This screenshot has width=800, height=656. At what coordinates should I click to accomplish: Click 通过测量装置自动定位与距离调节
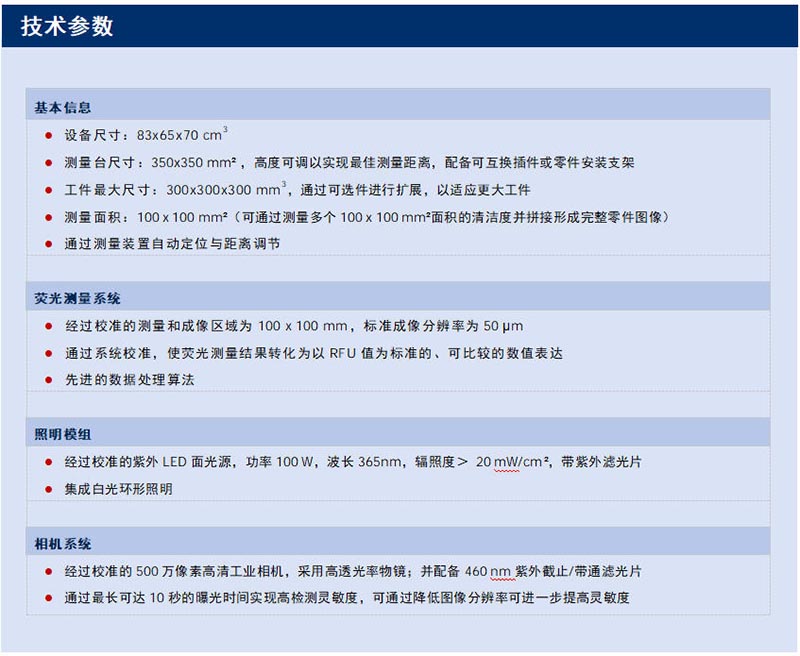(172, 244)
